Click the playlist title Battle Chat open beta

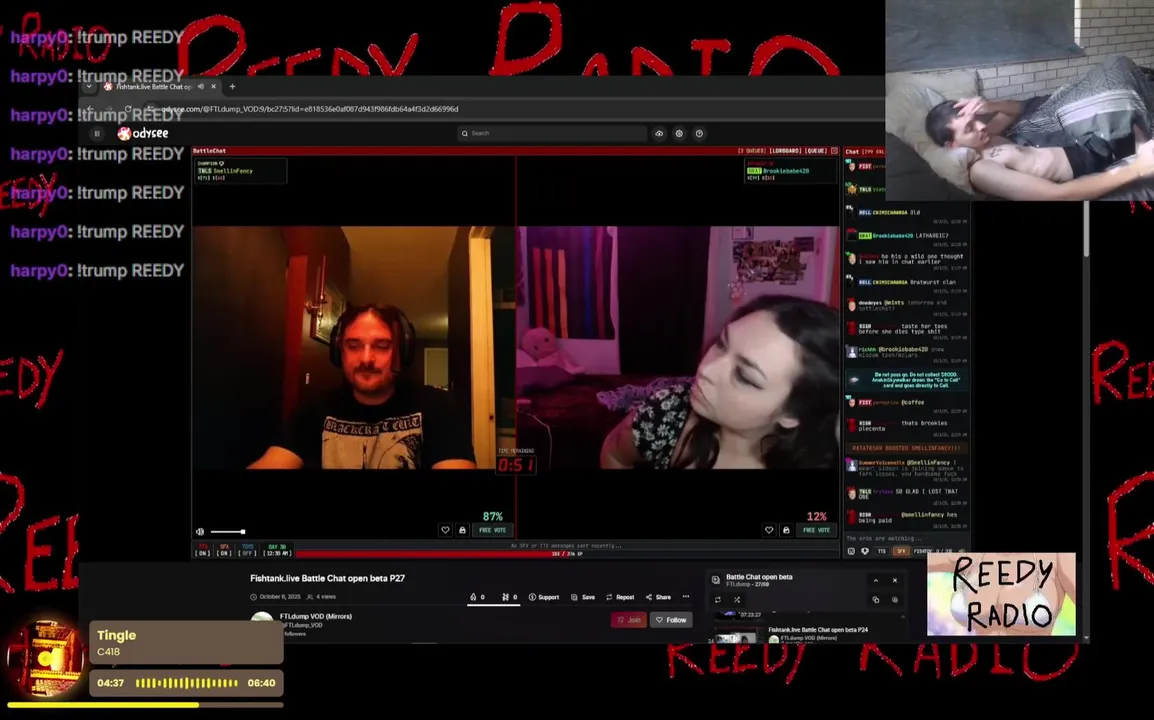(759, 576)
